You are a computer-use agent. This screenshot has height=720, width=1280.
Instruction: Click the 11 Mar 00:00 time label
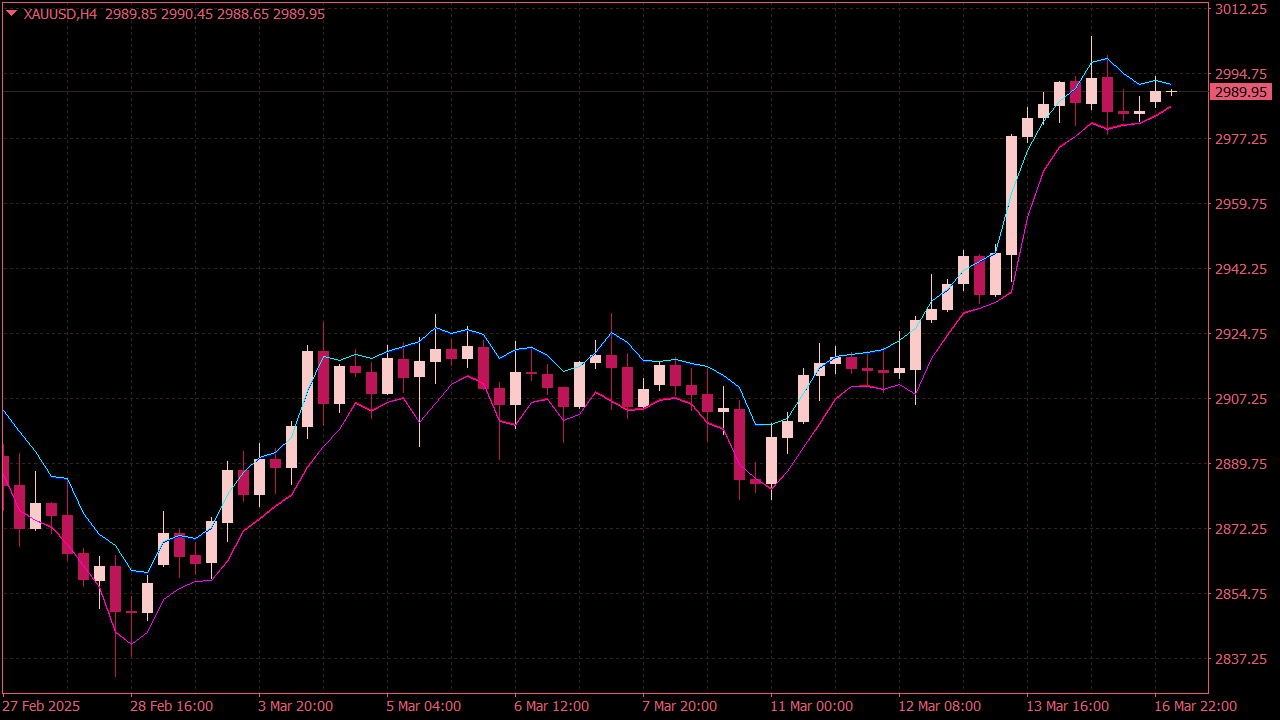point(812,706)
